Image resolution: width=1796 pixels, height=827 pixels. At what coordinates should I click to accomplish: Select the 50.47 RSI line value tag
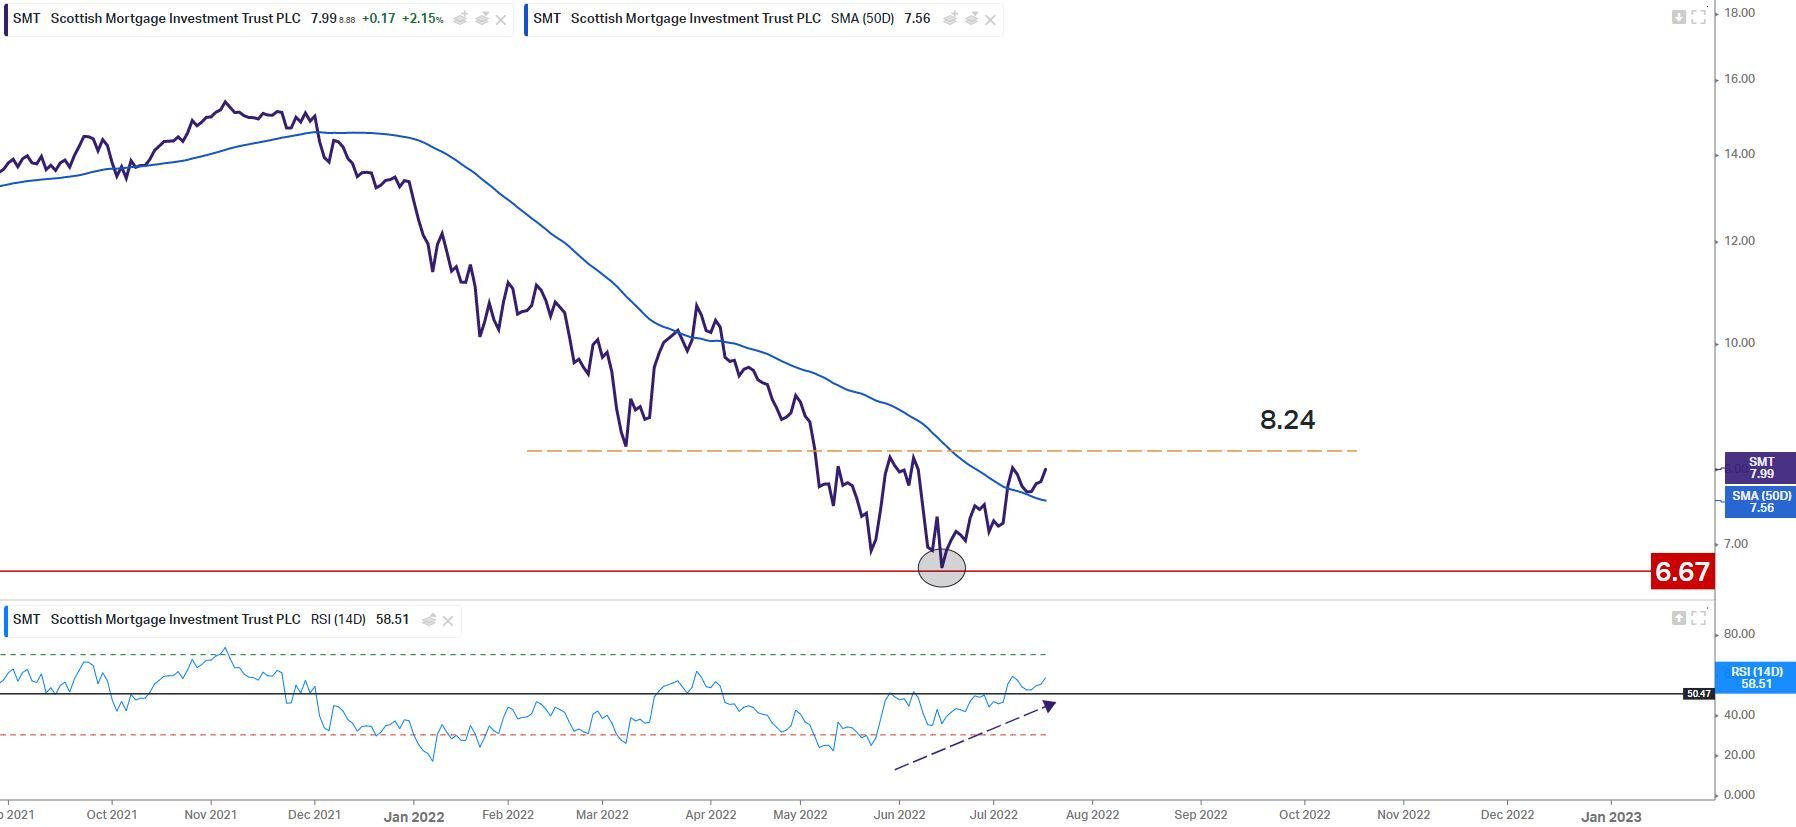(1698, 693)
